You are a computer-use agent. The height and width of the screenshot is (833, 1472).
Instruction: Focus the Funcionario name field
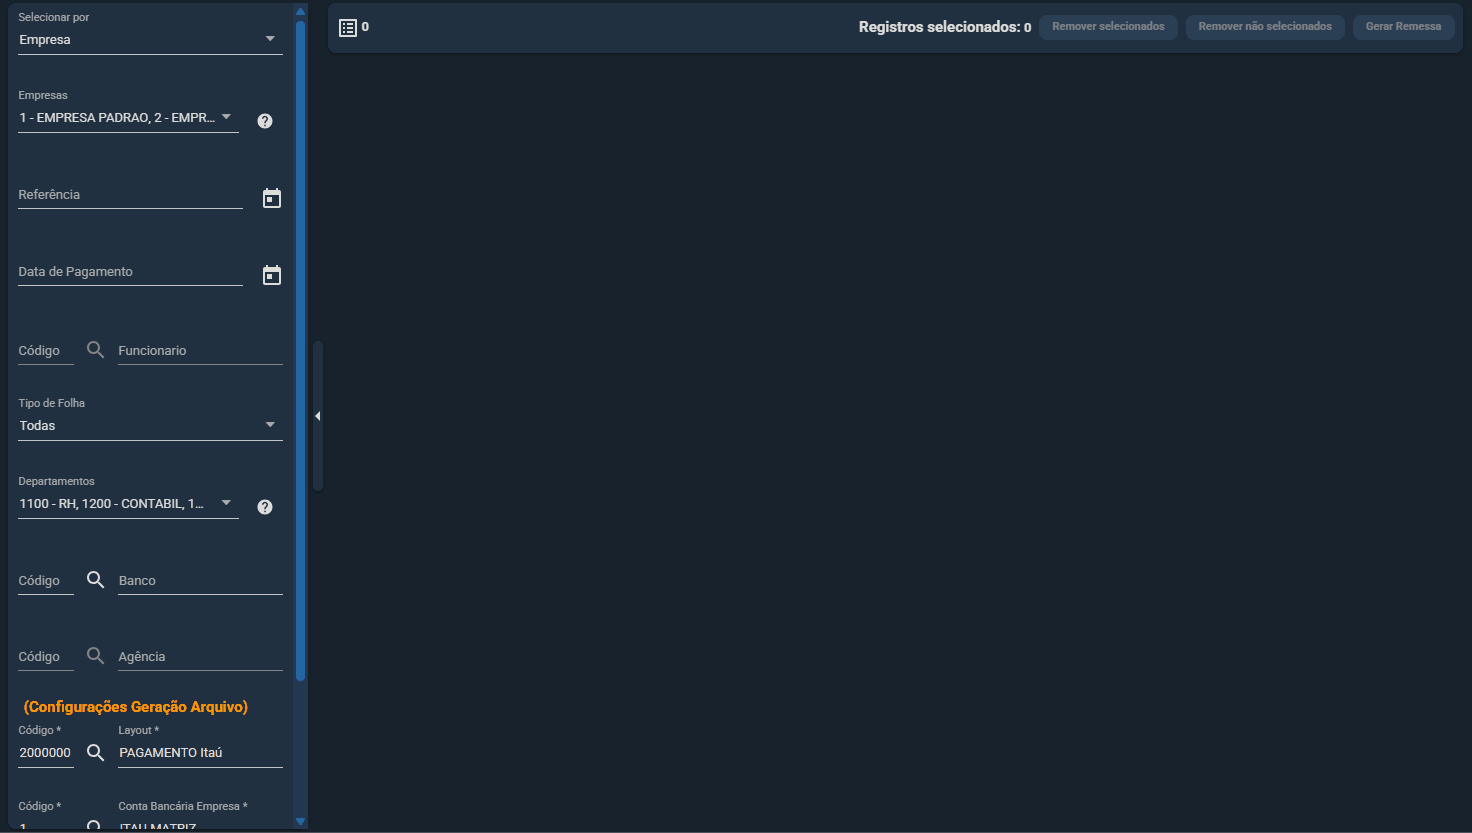pos(200,351)
